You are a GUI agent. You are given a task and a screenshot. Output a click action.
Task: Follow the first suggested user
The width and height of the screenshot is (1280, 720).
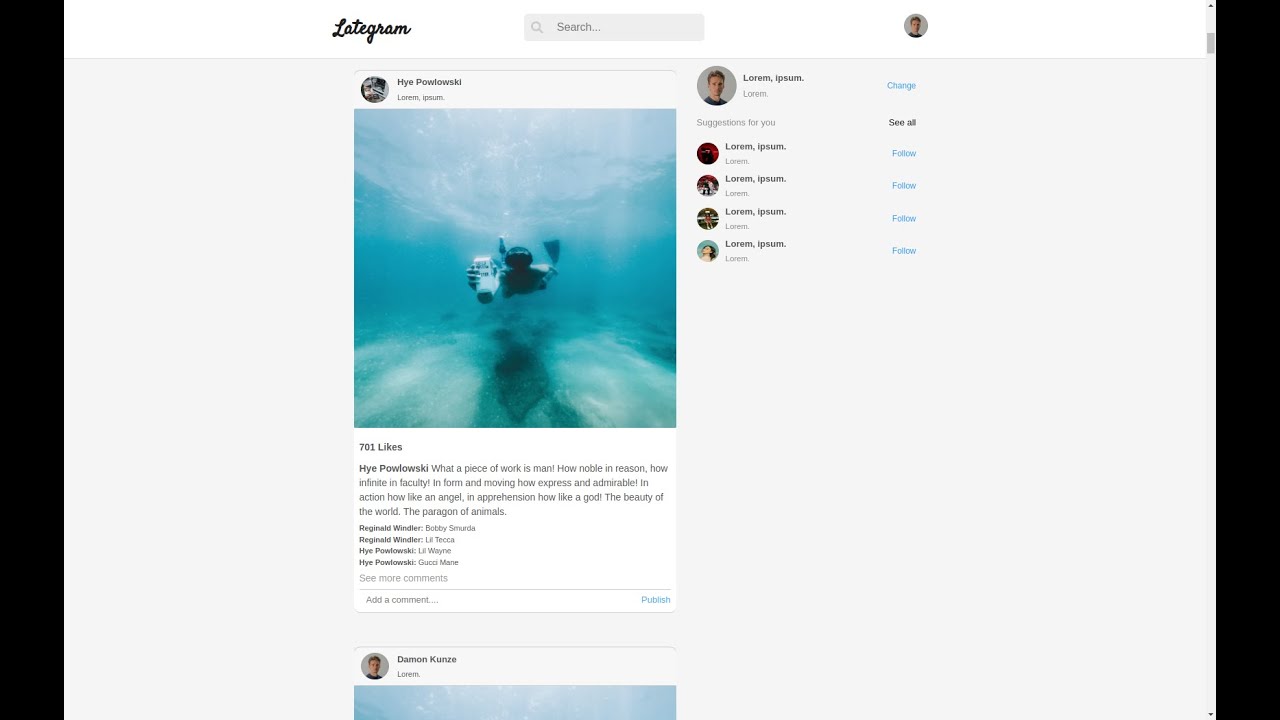(904, 154)
